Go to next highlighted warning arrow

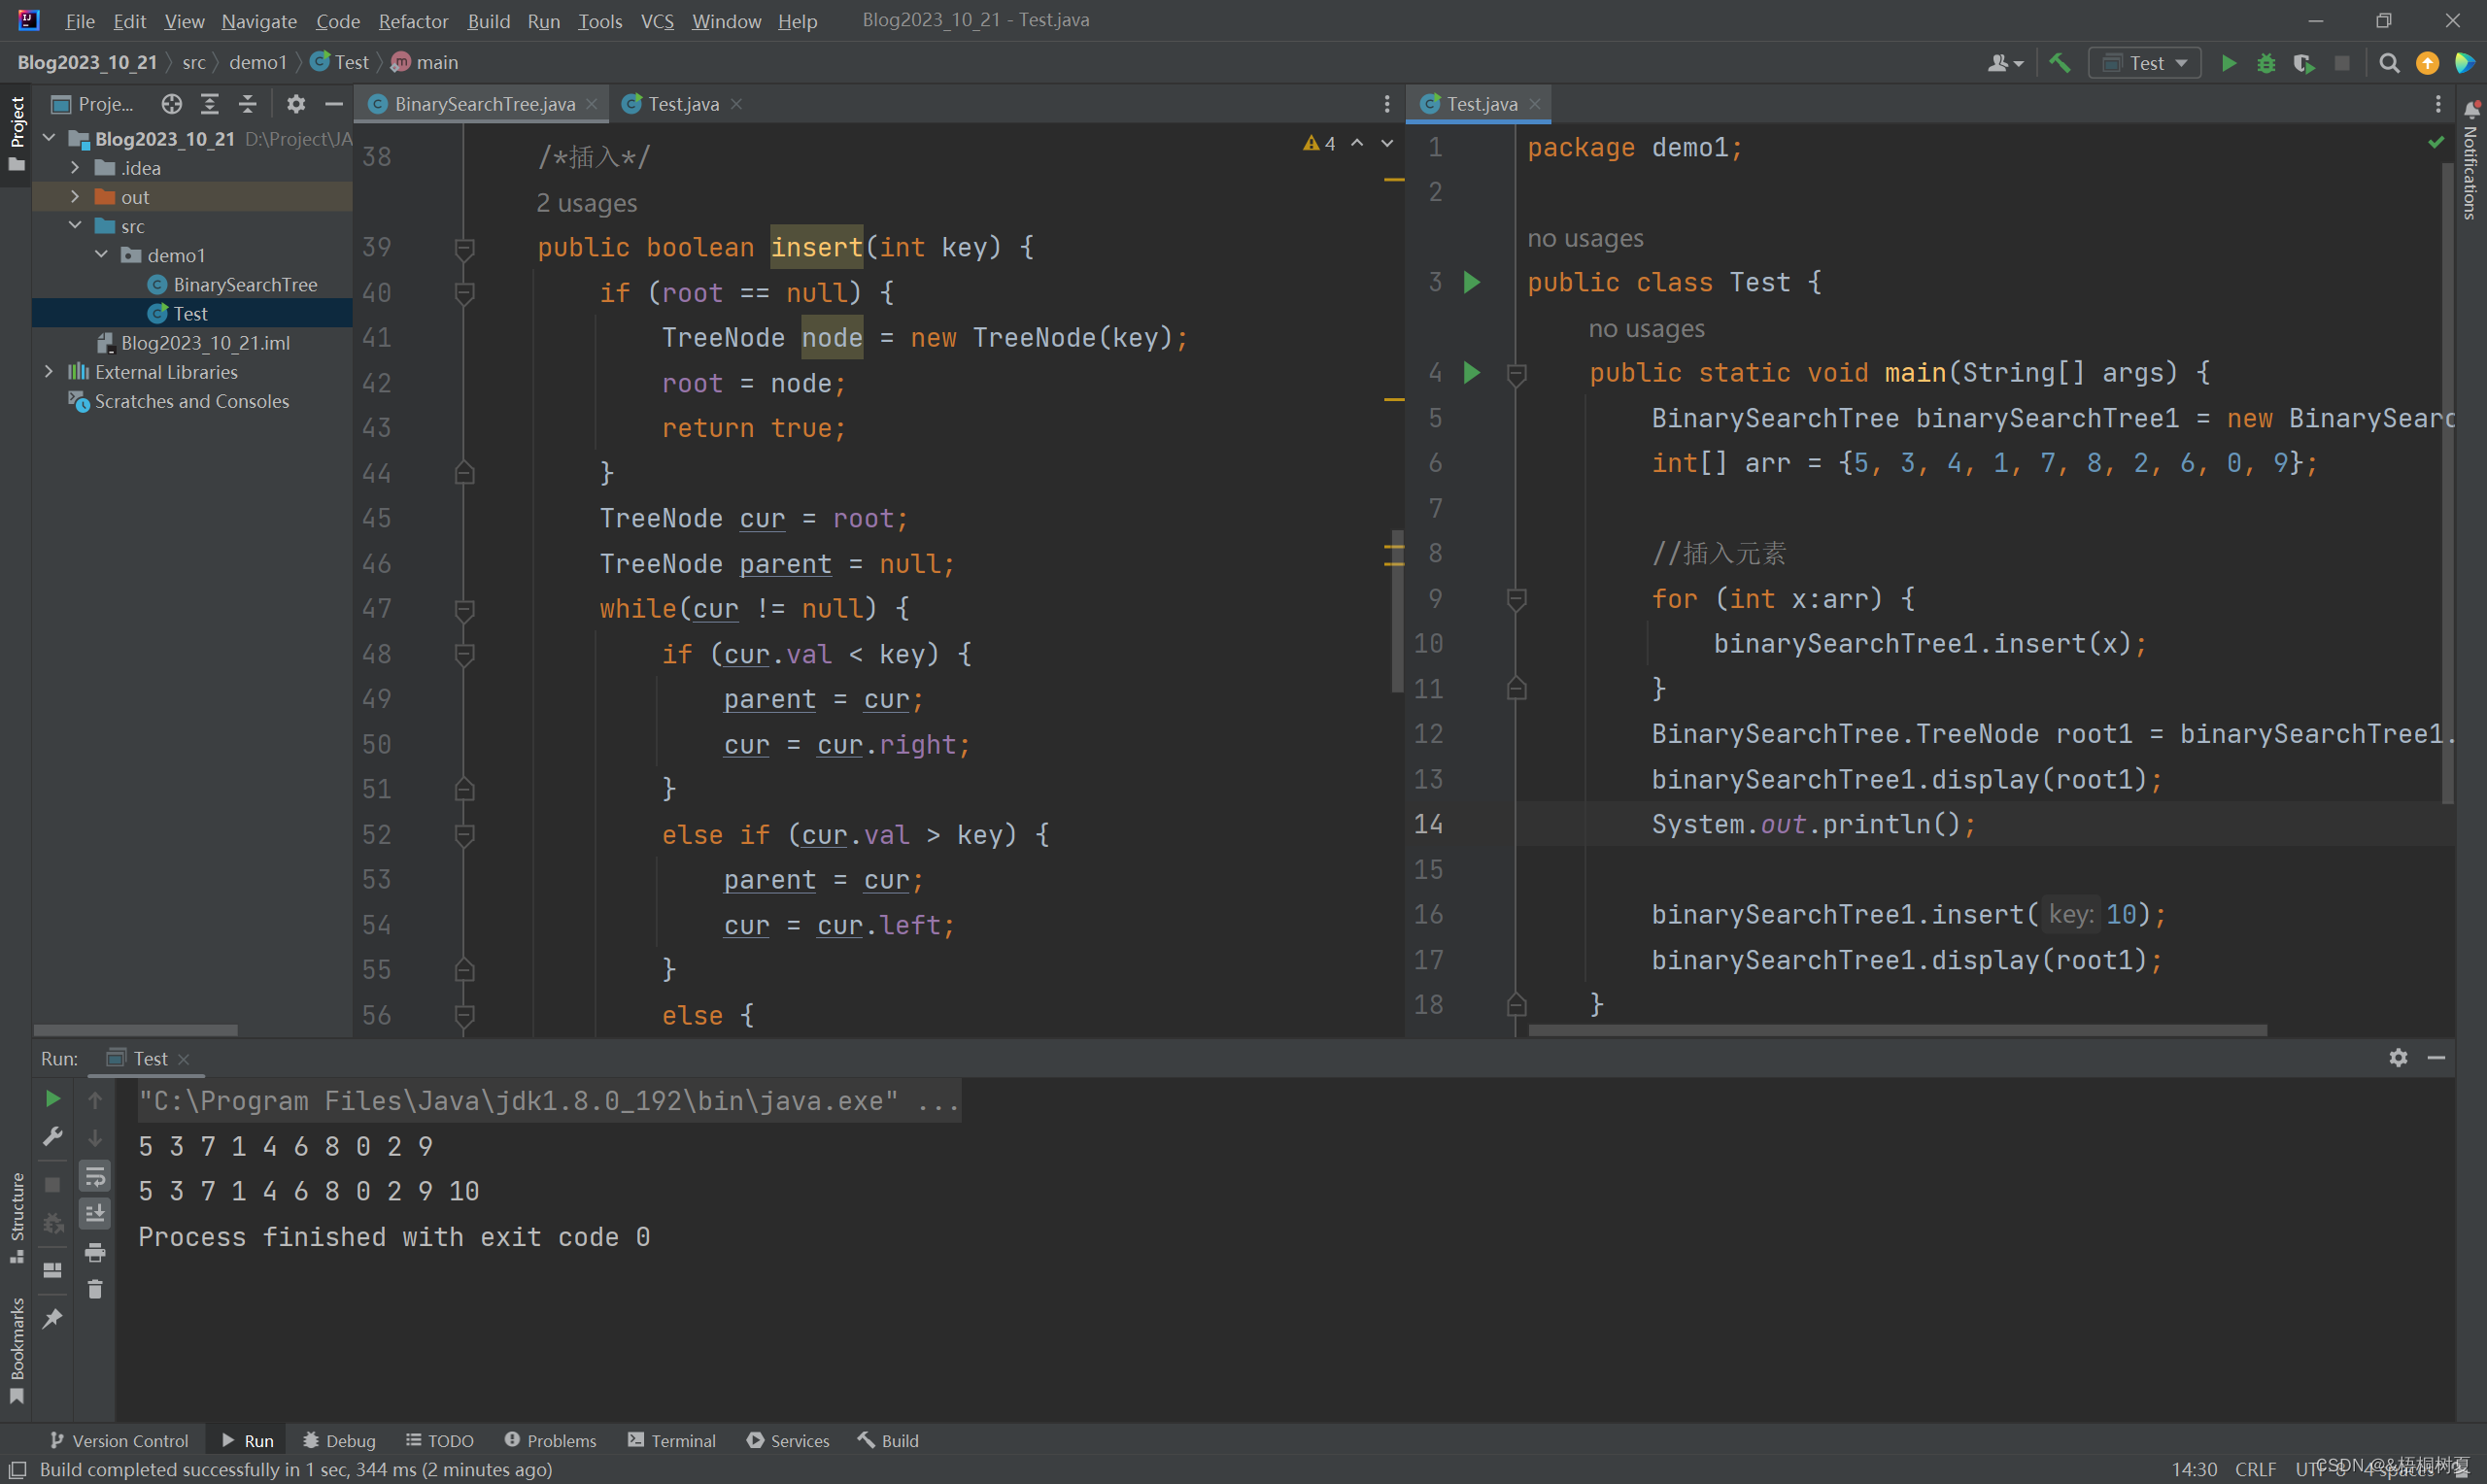coord(1388,143)
